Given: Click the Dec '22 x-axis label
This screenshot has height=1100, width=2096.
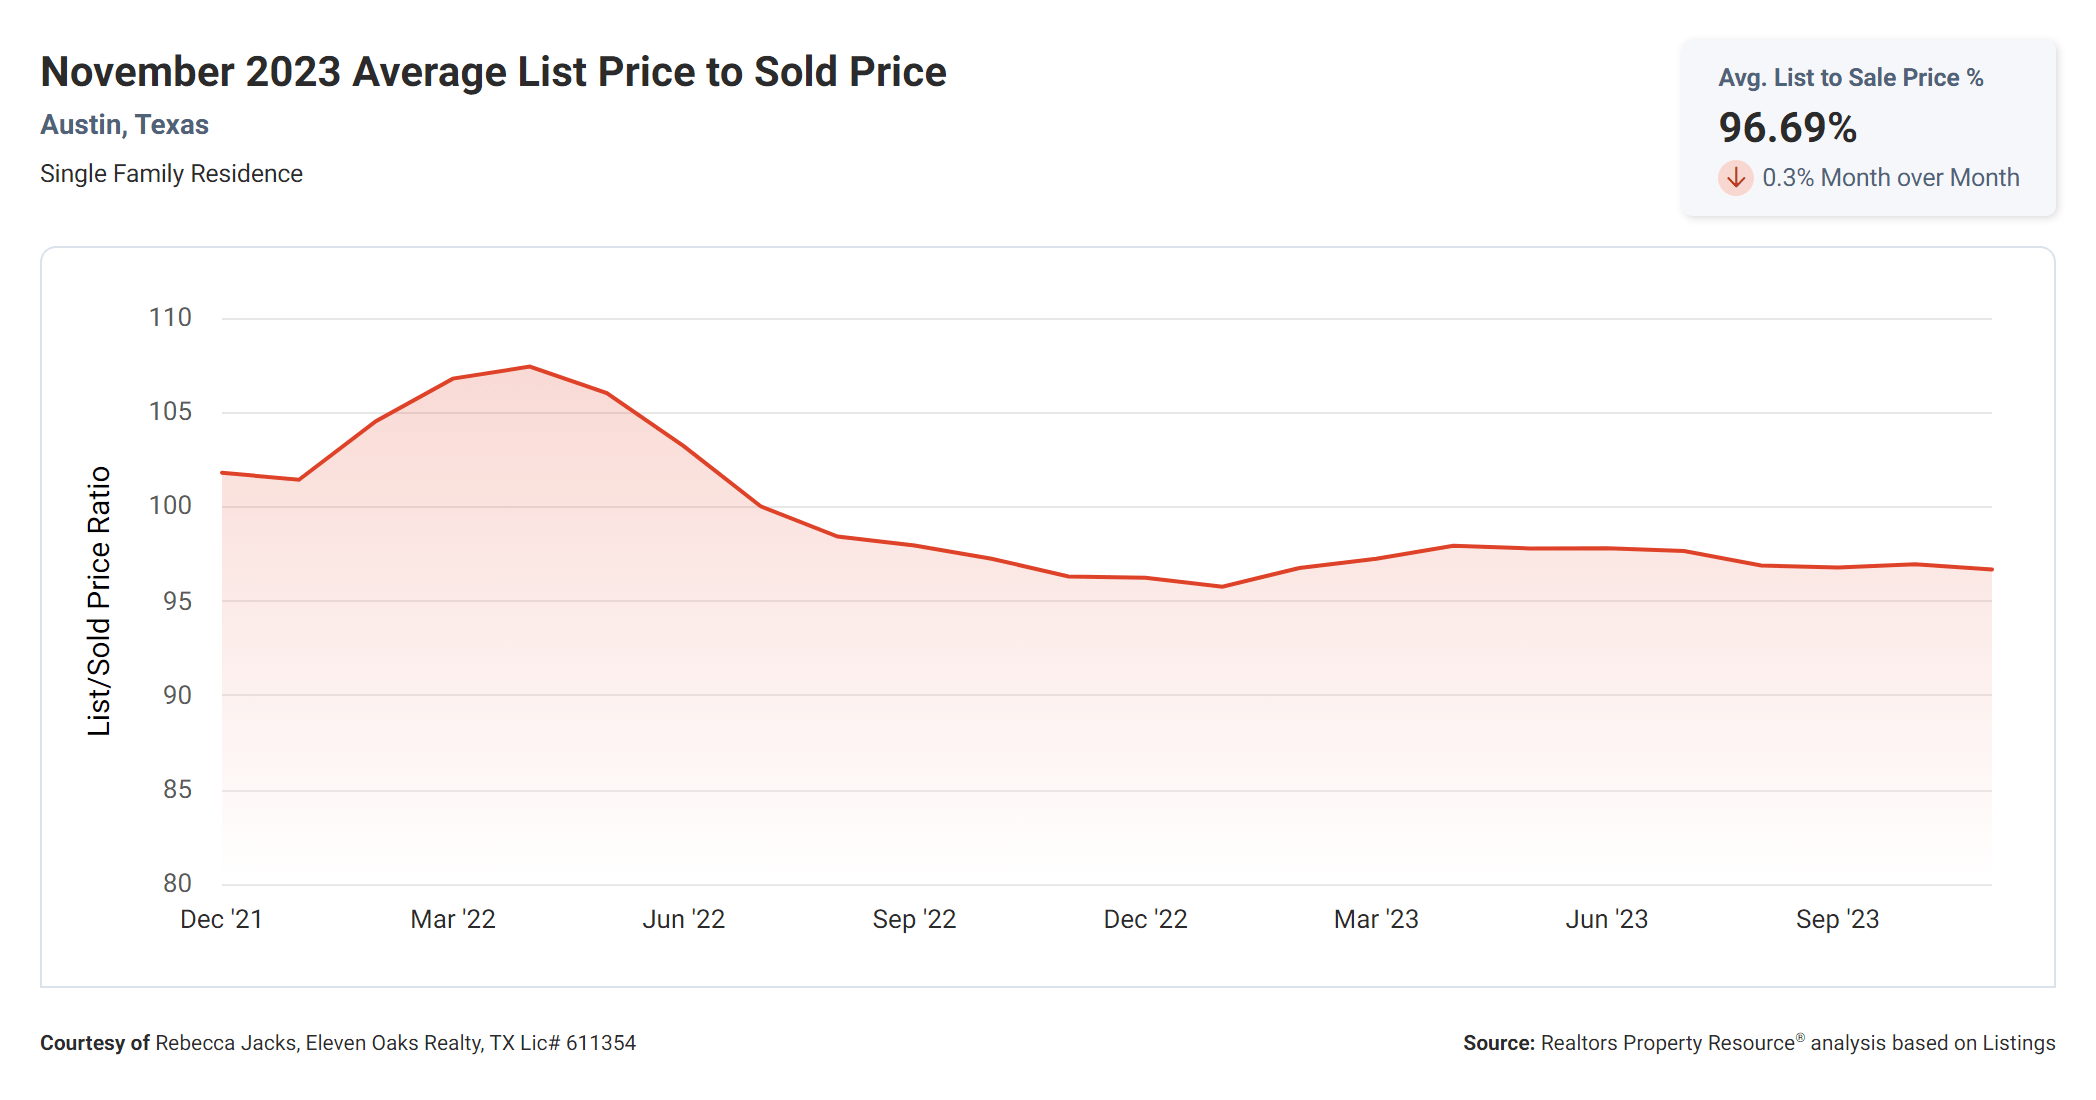Looking at the screenshot, I should point(1145,919).
